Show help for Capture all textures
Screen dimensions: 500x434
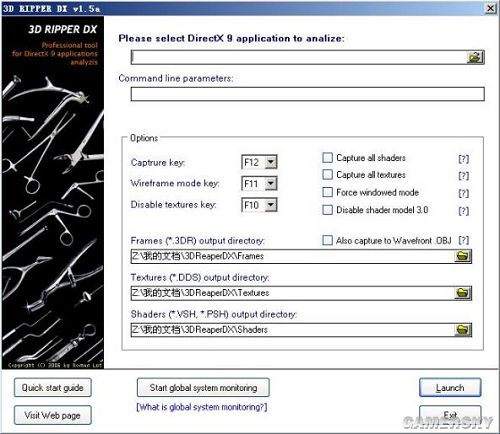tap(464, 176)
